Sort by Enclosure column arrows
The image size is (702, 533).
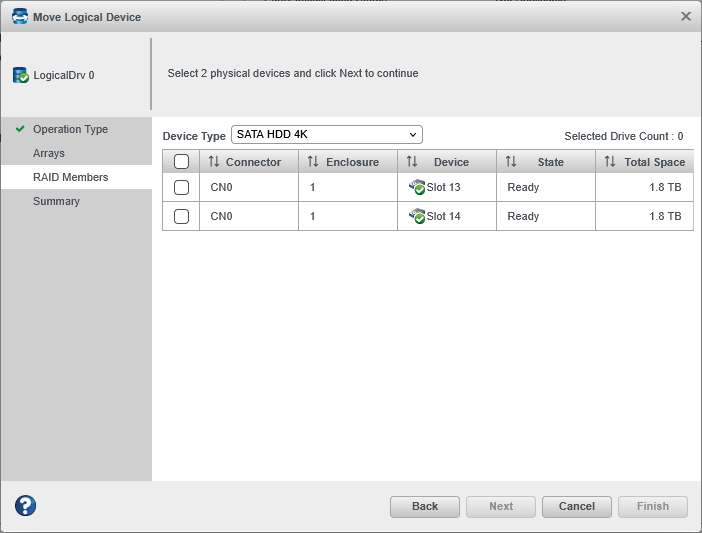pyautogui.click(x=313, y=162)
